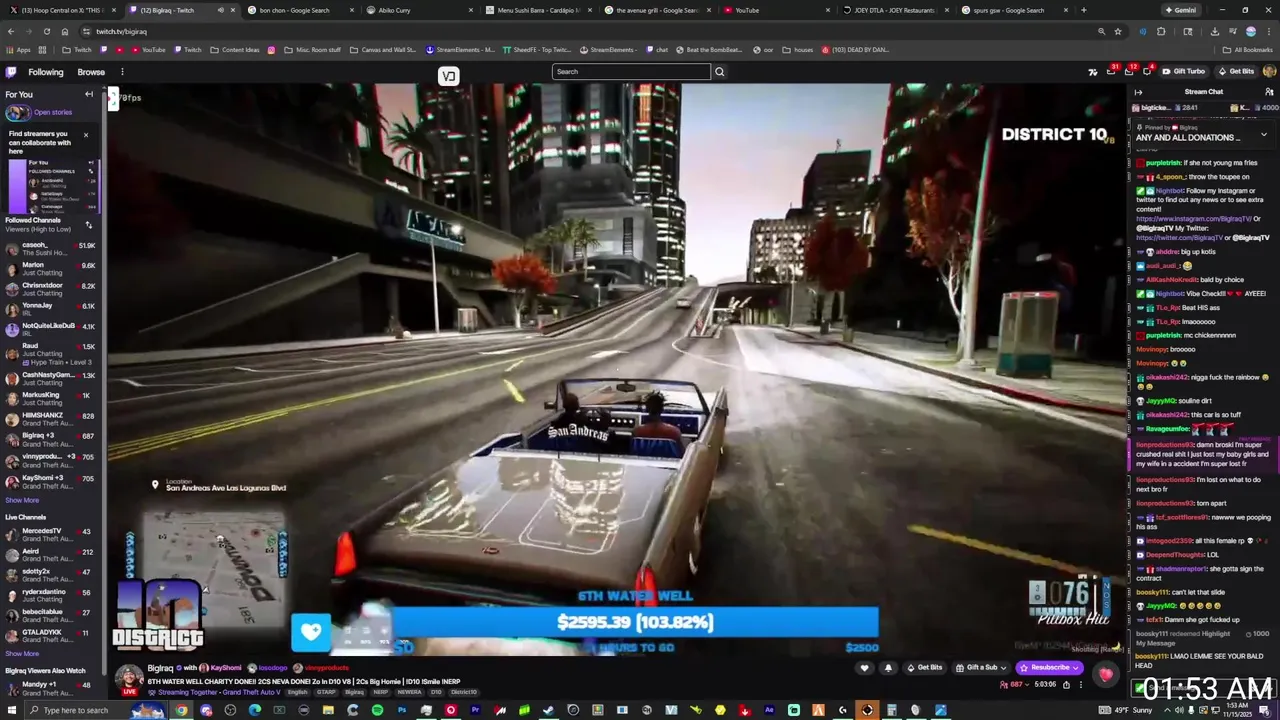Image resolution: width=1280 pixels, height=720 pixels.
Task: Open a new browser tab
Action: coord(1084,10)
